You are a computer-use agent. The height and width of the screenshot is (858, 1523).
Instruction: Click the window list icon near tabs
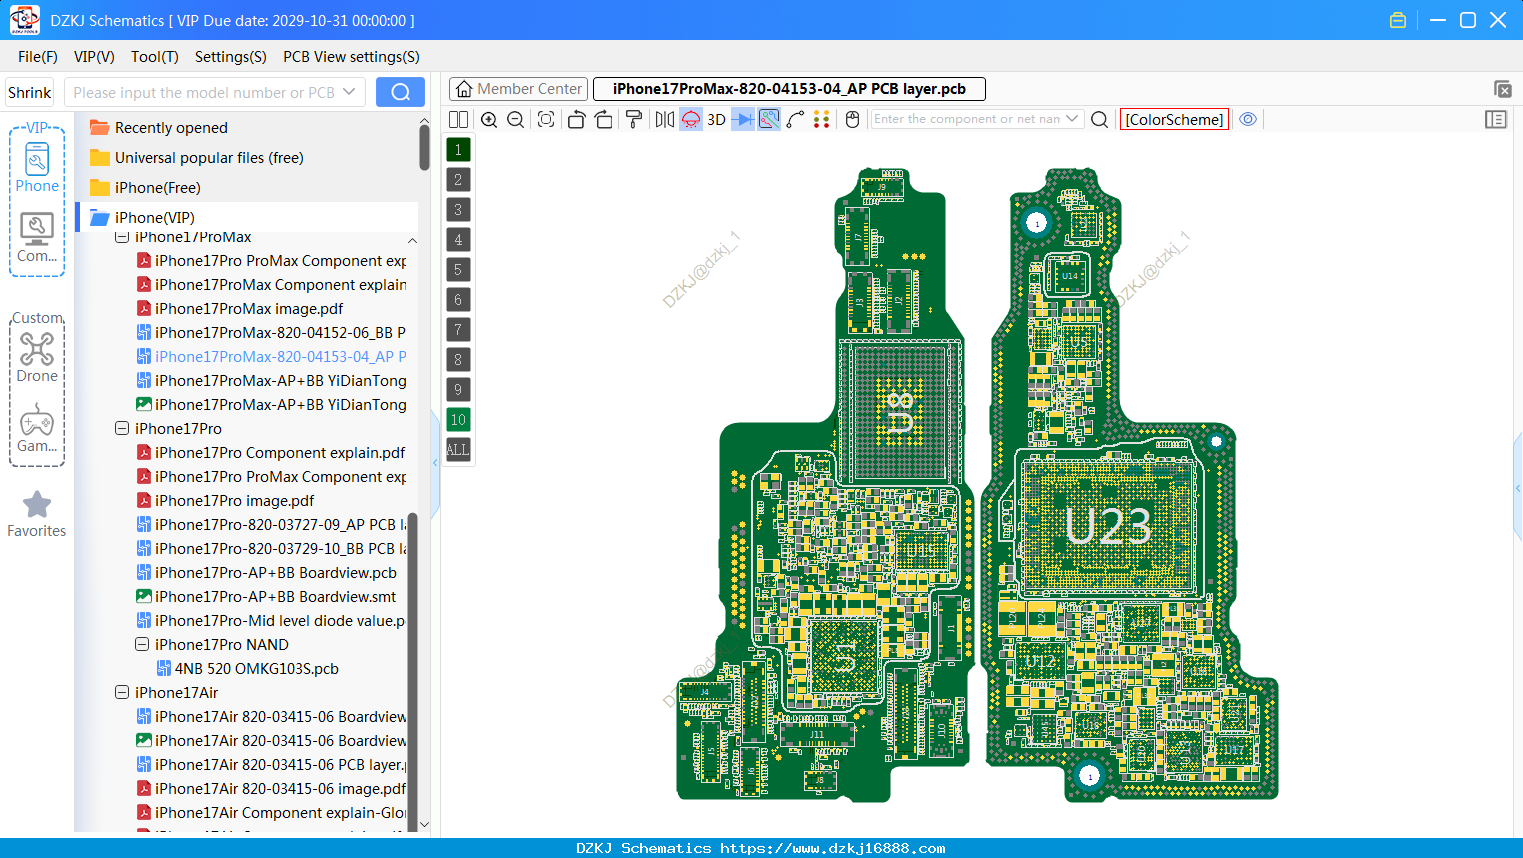[1502, 89]
